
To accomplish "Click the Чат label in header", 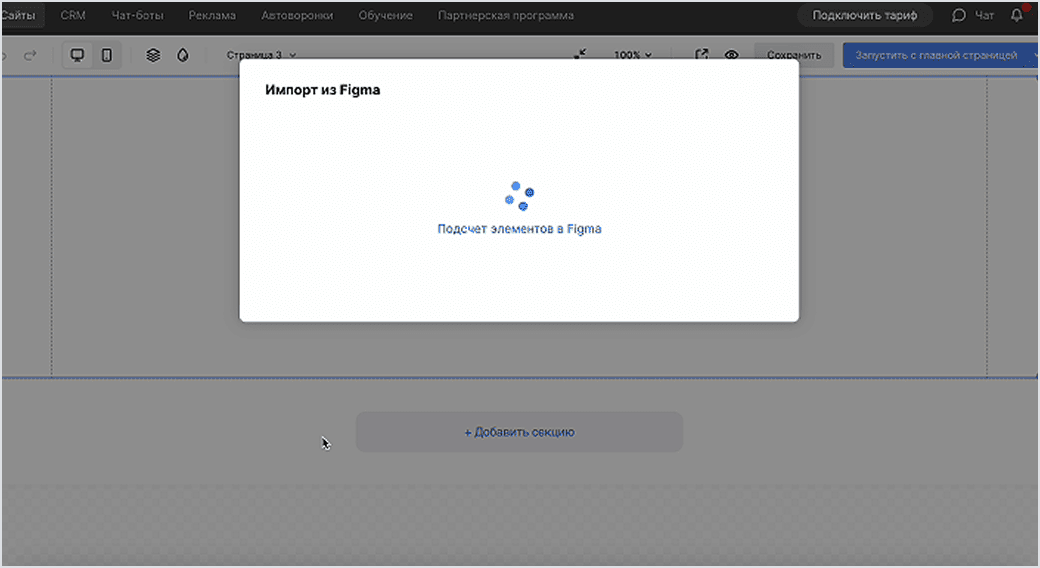I will click(984, 15).
